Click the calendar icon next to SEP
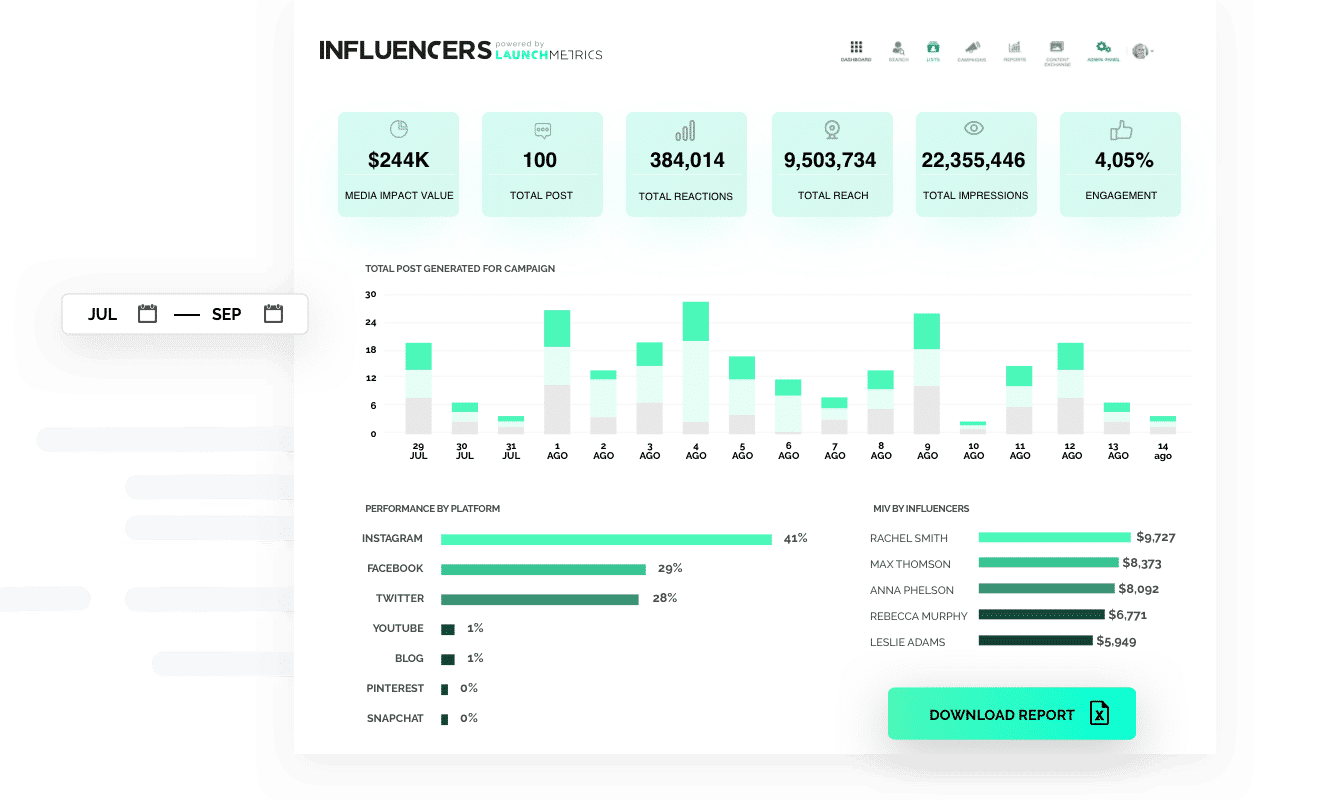The width and height of the screenshot is (1320, 800). 272,313
